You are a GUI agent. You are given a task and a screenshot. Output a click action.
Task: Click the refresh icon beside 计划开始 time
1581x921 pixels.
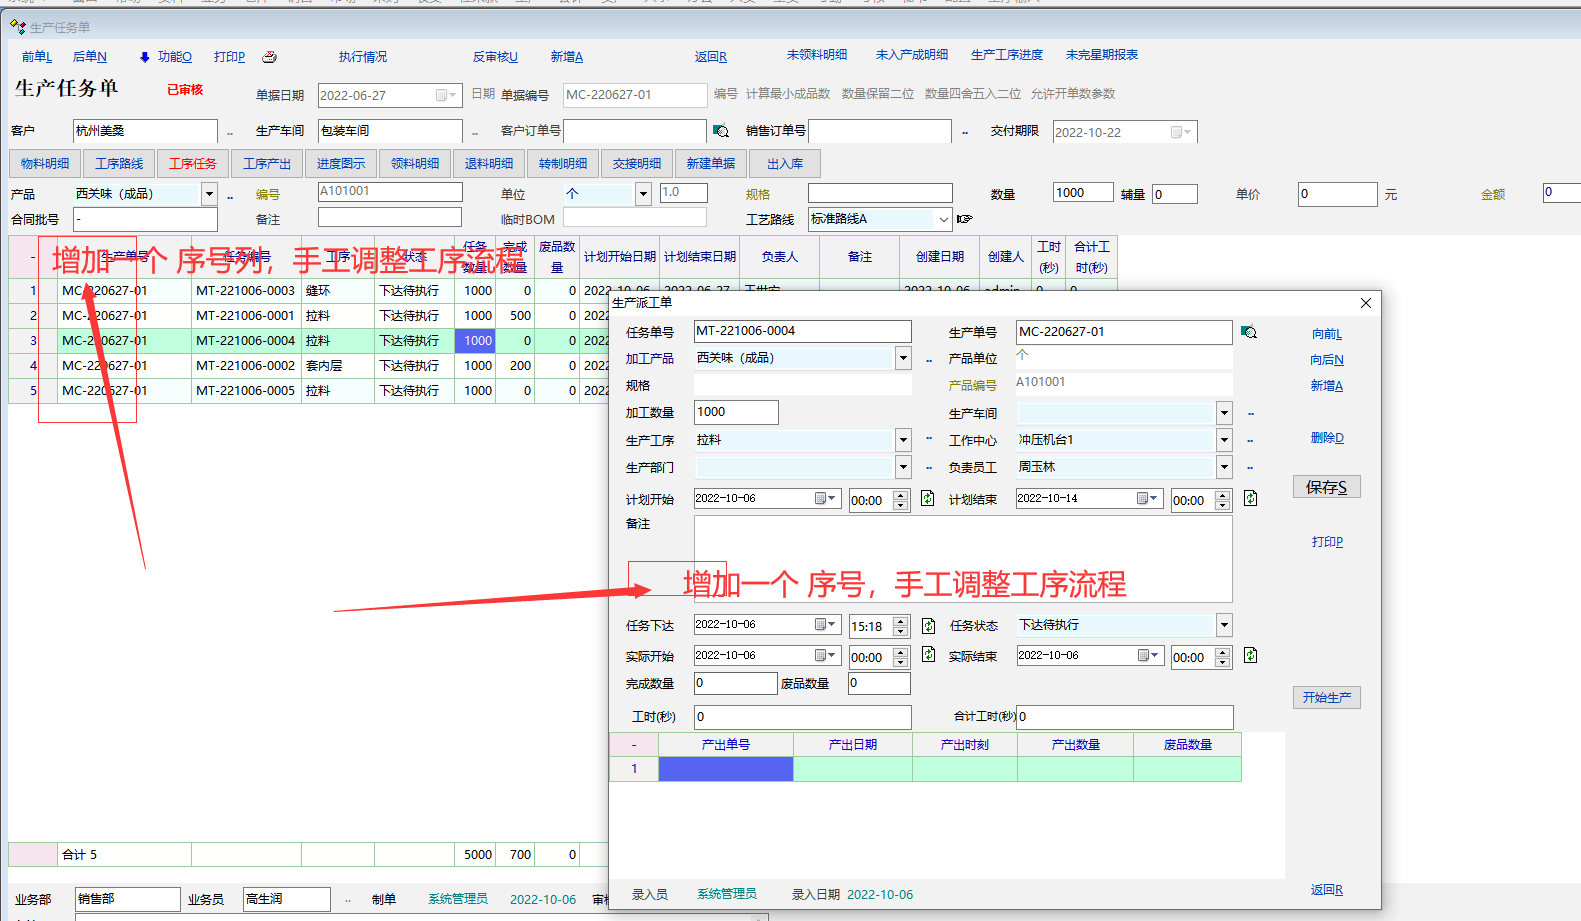click(927, 498)
